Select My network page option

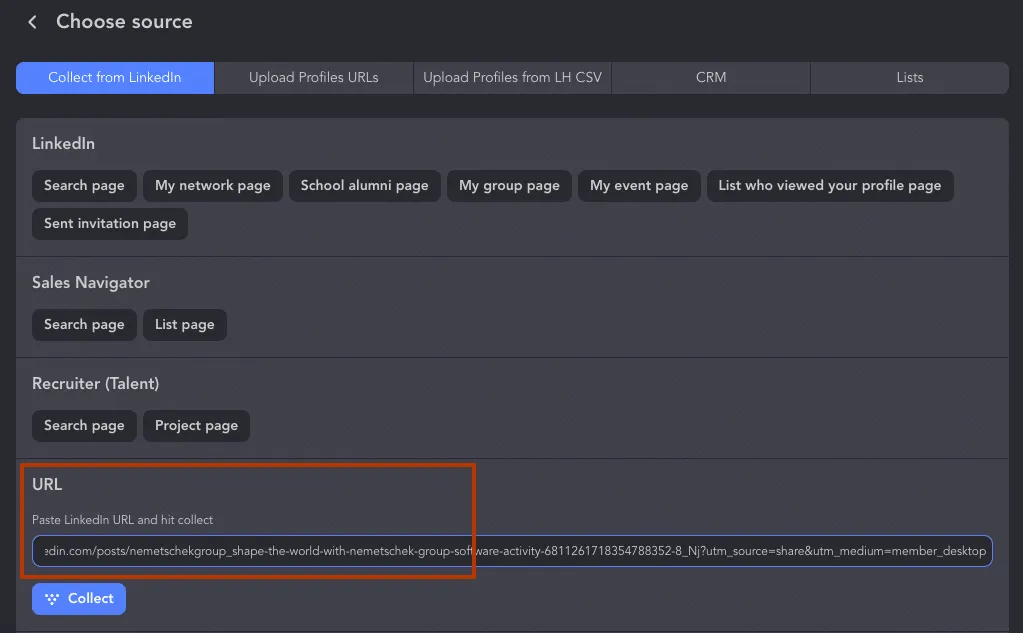pyautogui.click(x=213, y=186)
